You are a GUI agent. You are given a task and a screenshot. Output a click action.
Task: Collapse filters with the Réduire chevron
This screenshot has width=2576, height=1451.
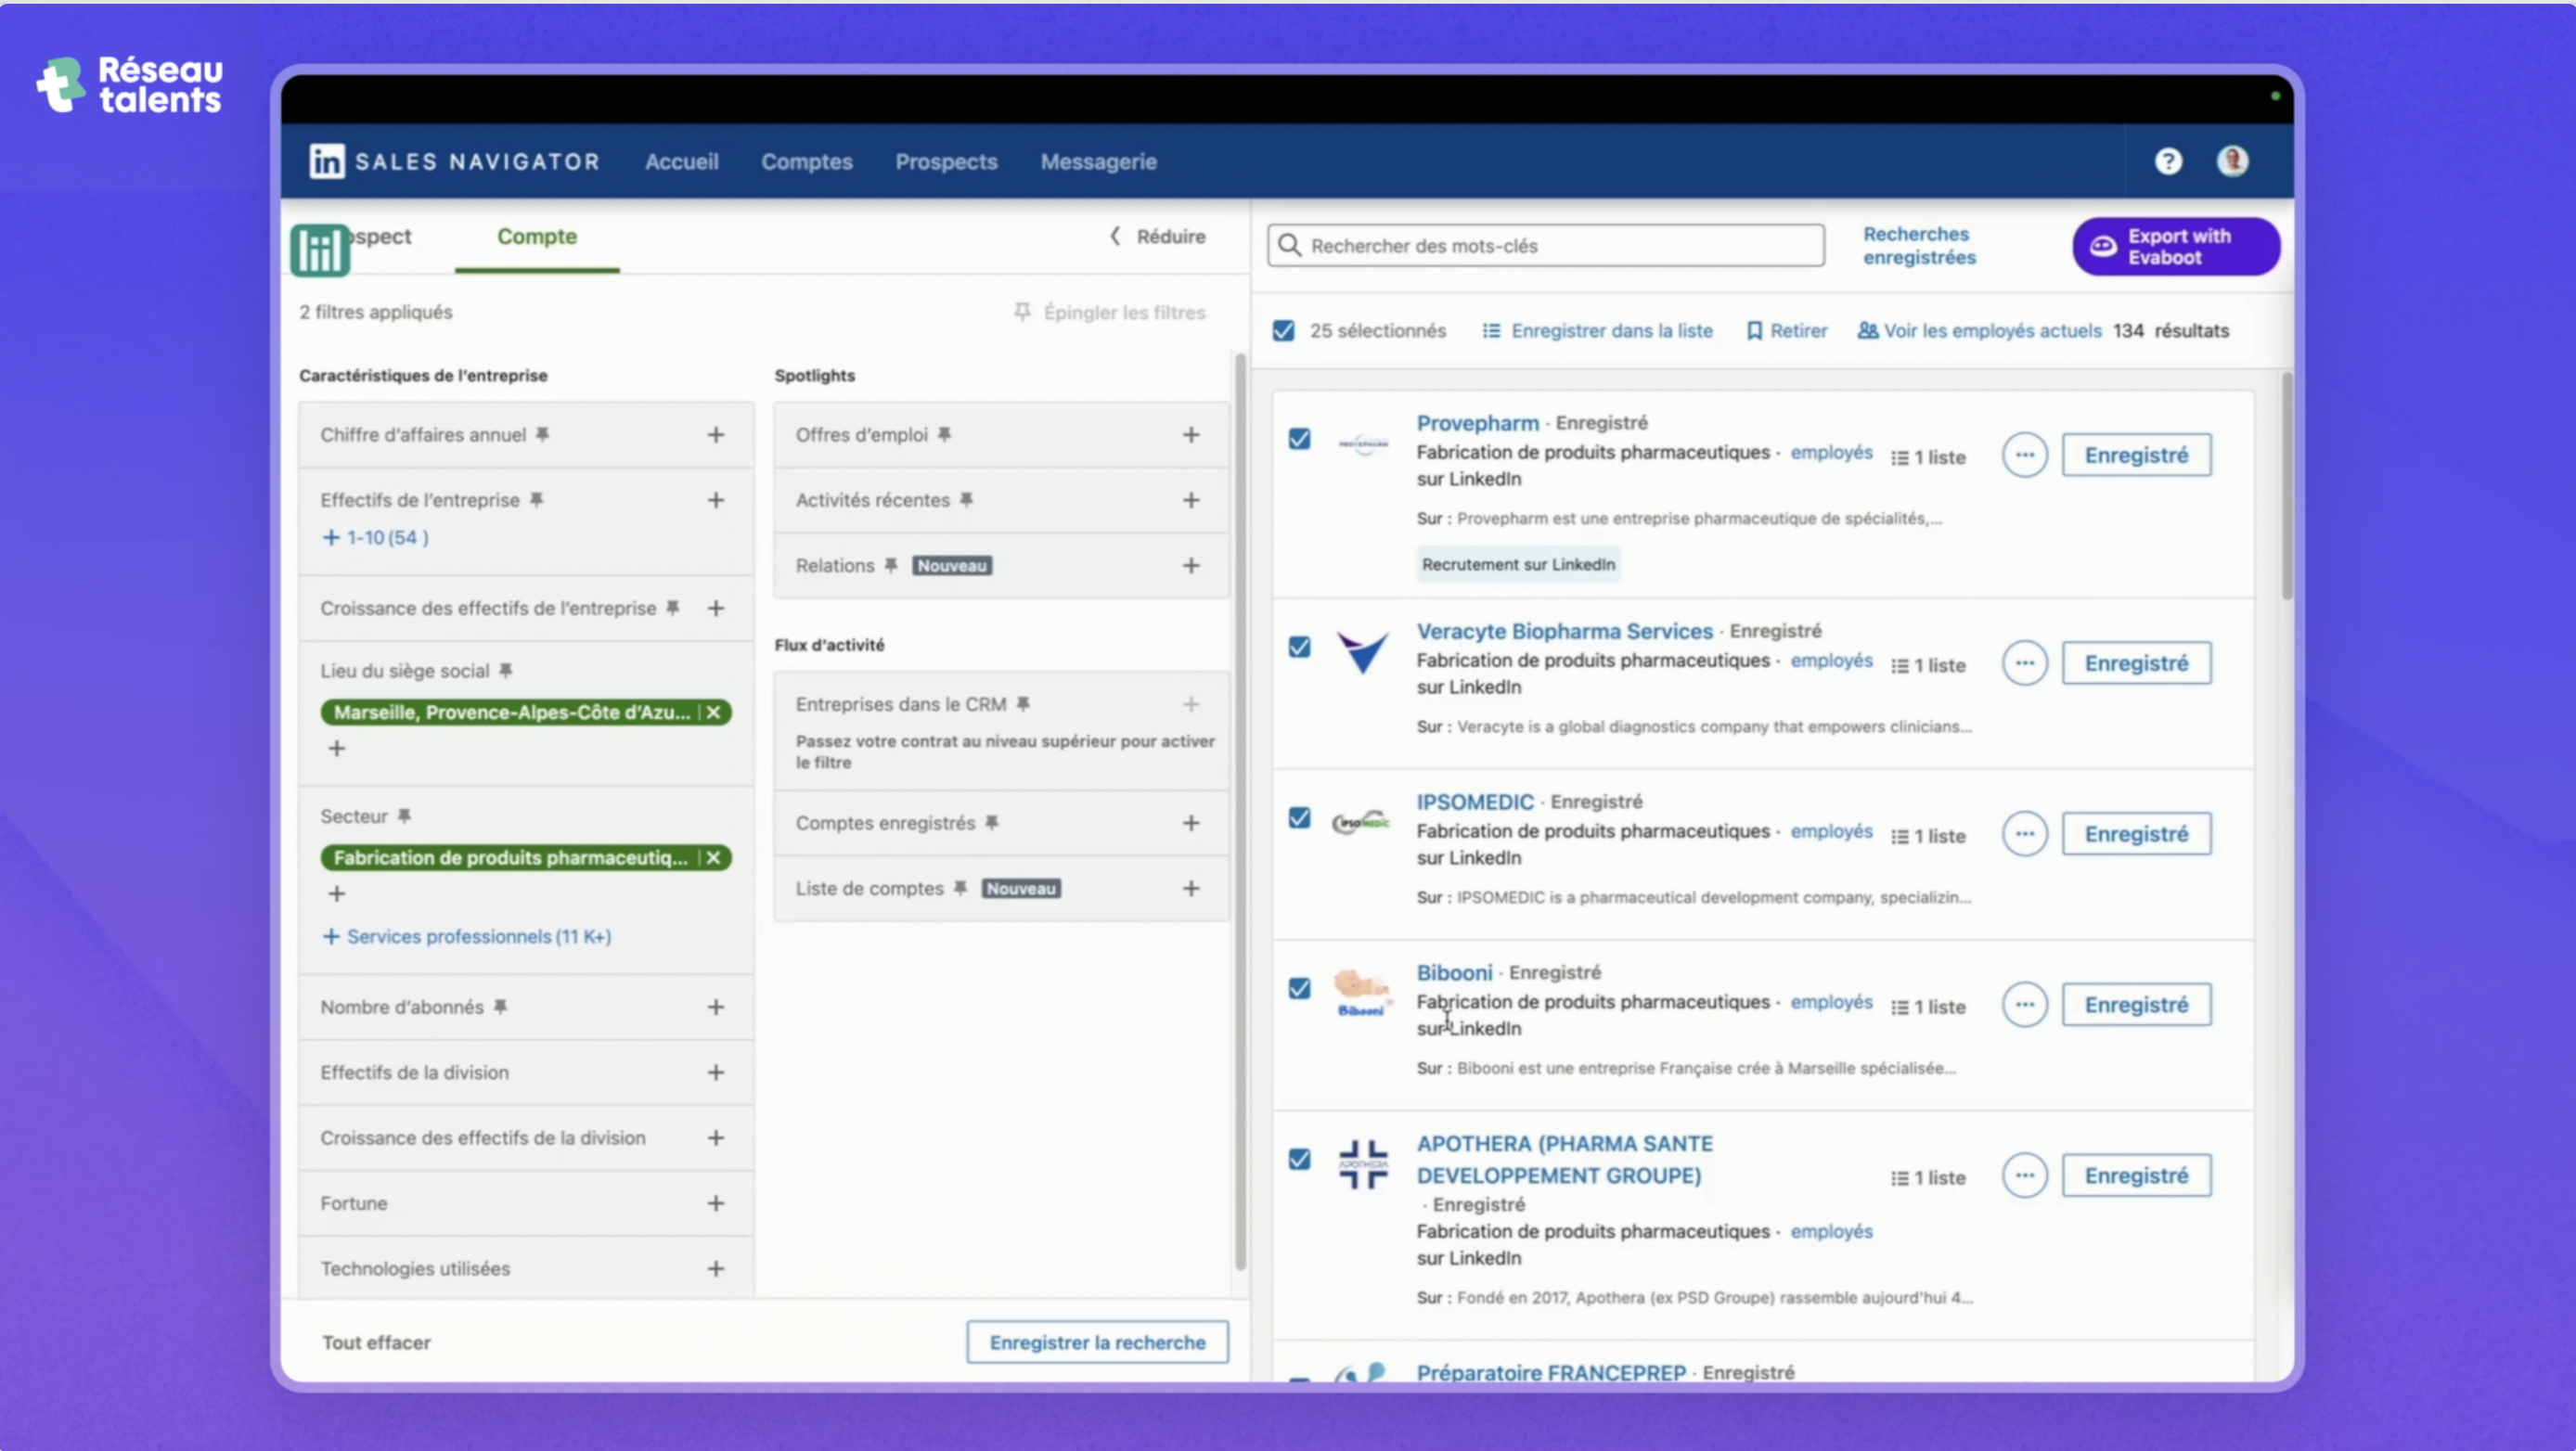click(1116, 236)
